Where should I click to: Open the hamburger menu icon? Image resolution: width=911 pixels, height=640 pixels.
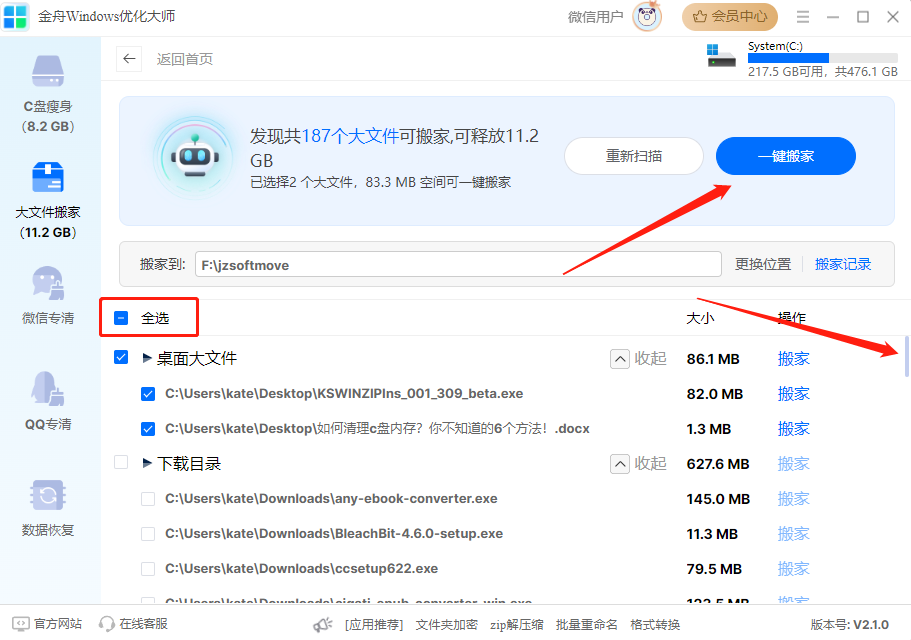[803, 17]
